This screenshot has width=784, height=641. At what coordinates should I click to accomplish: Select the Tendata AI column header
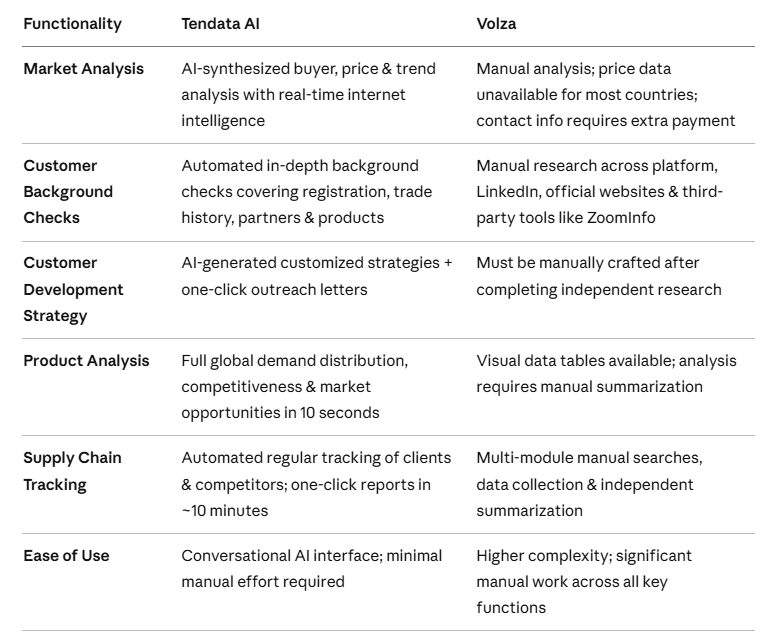click(220, 24)
